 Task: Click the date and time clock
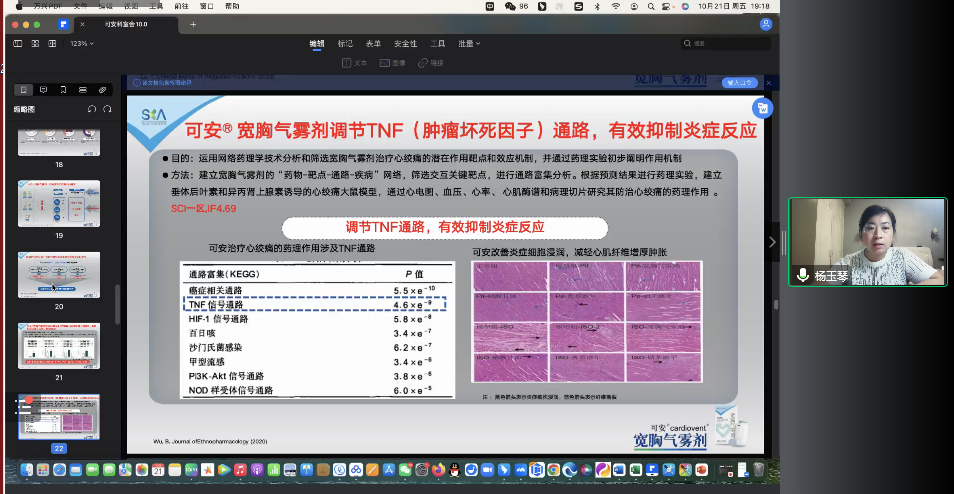tap(734, 6)
